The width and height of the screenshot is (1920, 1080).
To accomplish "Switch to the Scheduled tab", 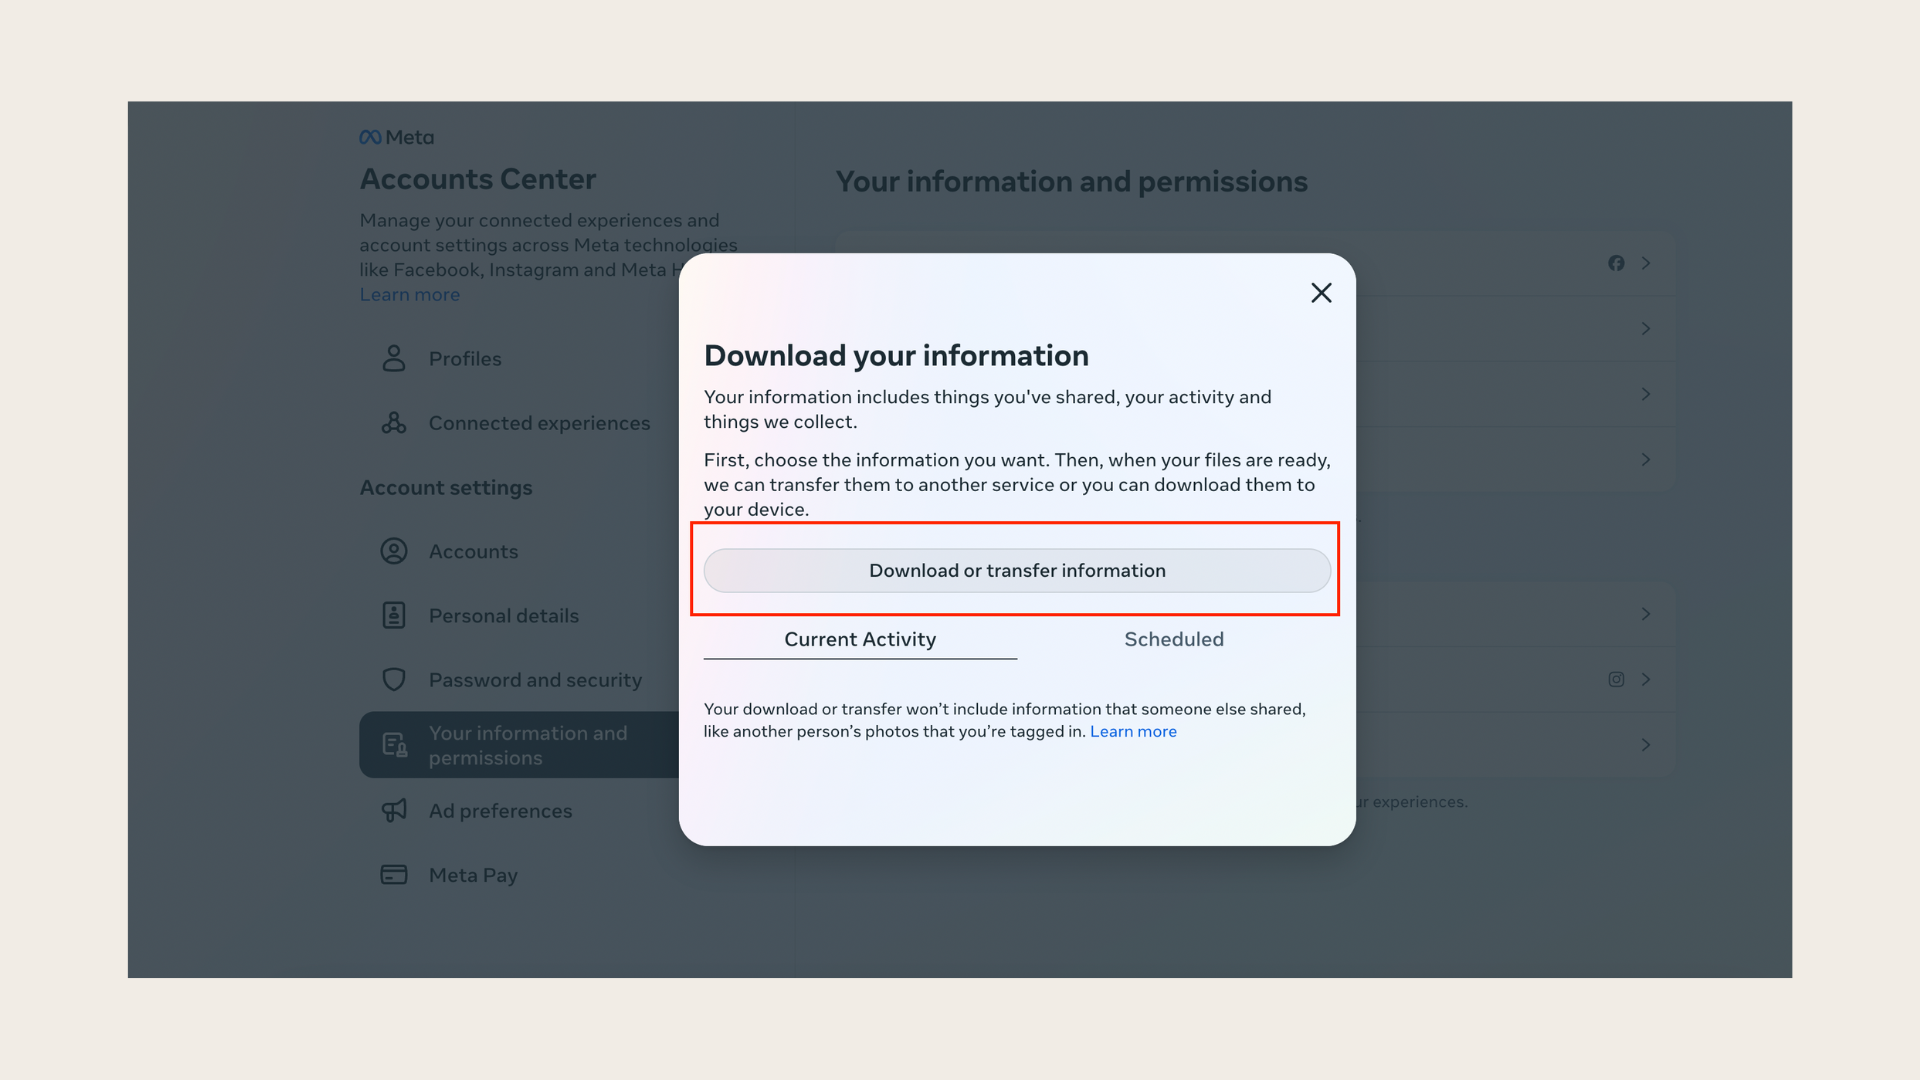I will coord(1174,640).
